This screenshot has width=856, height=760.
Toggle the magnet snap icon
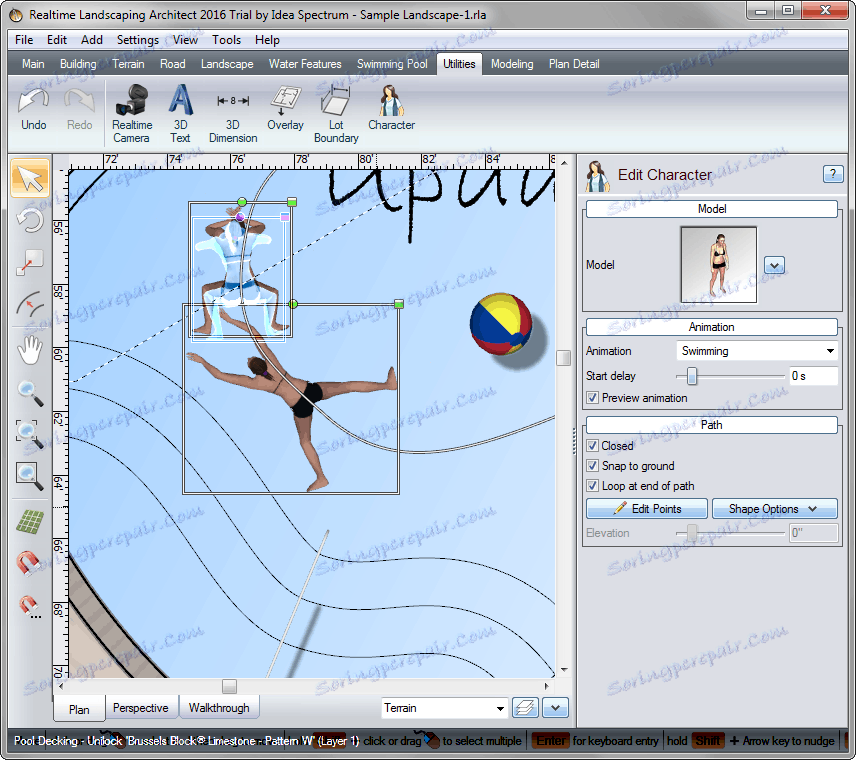click(x=28, y=563)
